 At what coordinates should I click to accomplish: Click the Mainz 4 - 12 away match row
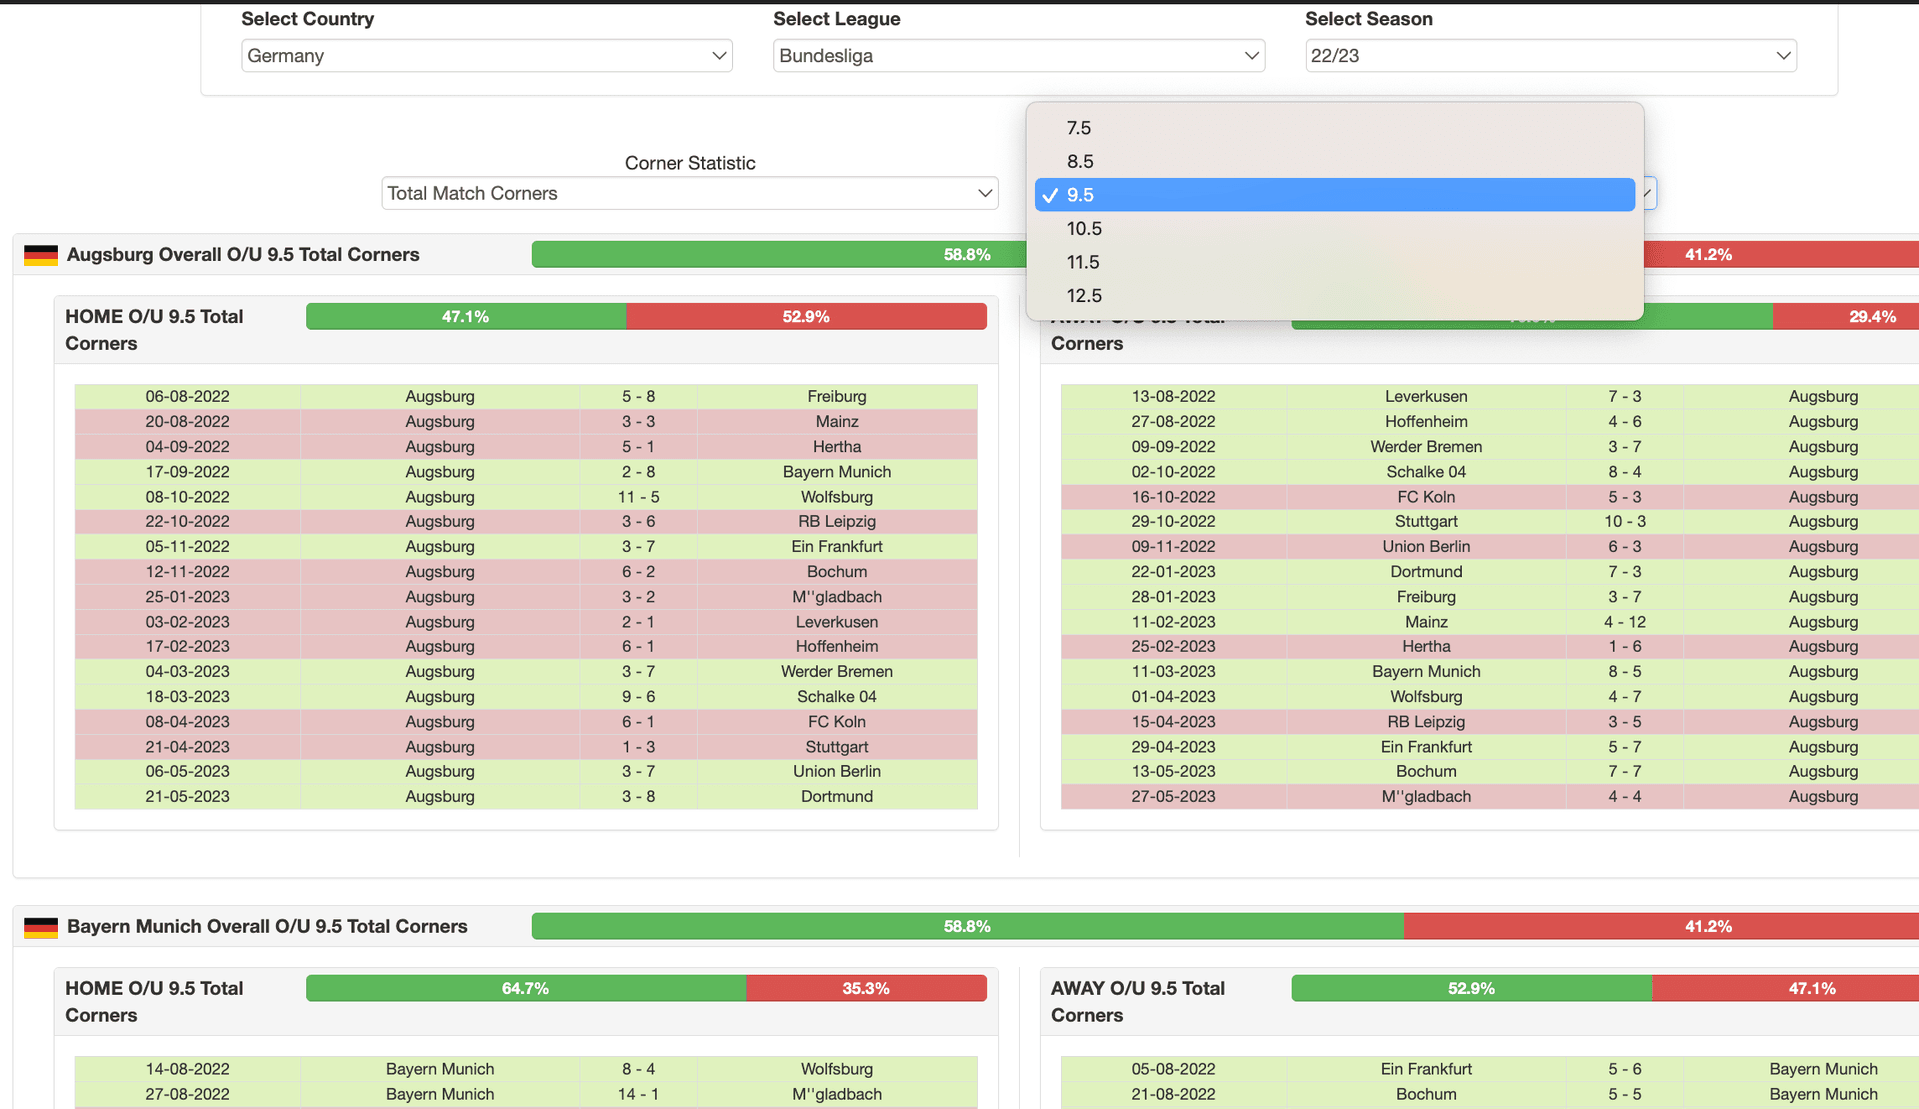1490,622
